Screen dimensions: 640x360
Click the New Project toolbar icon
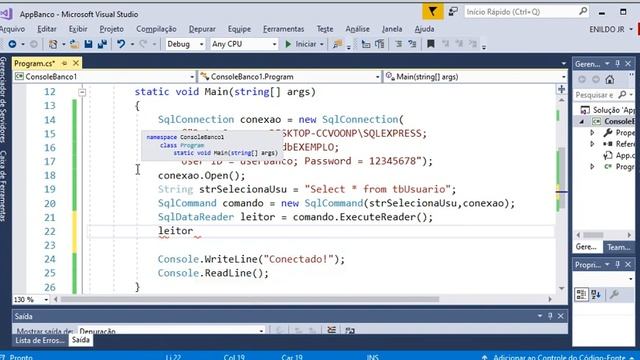(x=53, y=44)
